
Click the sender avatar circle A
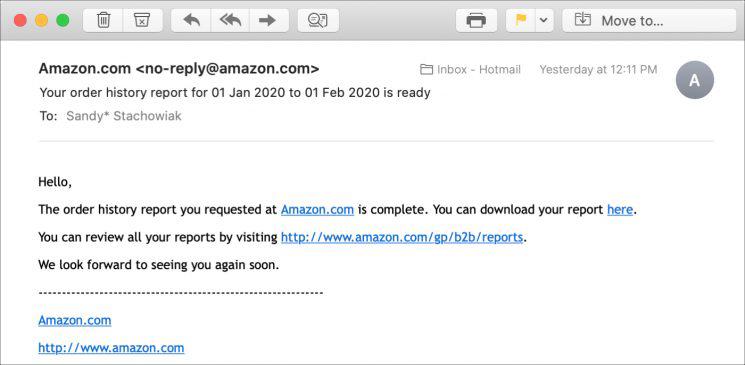[x=695, y=80]
